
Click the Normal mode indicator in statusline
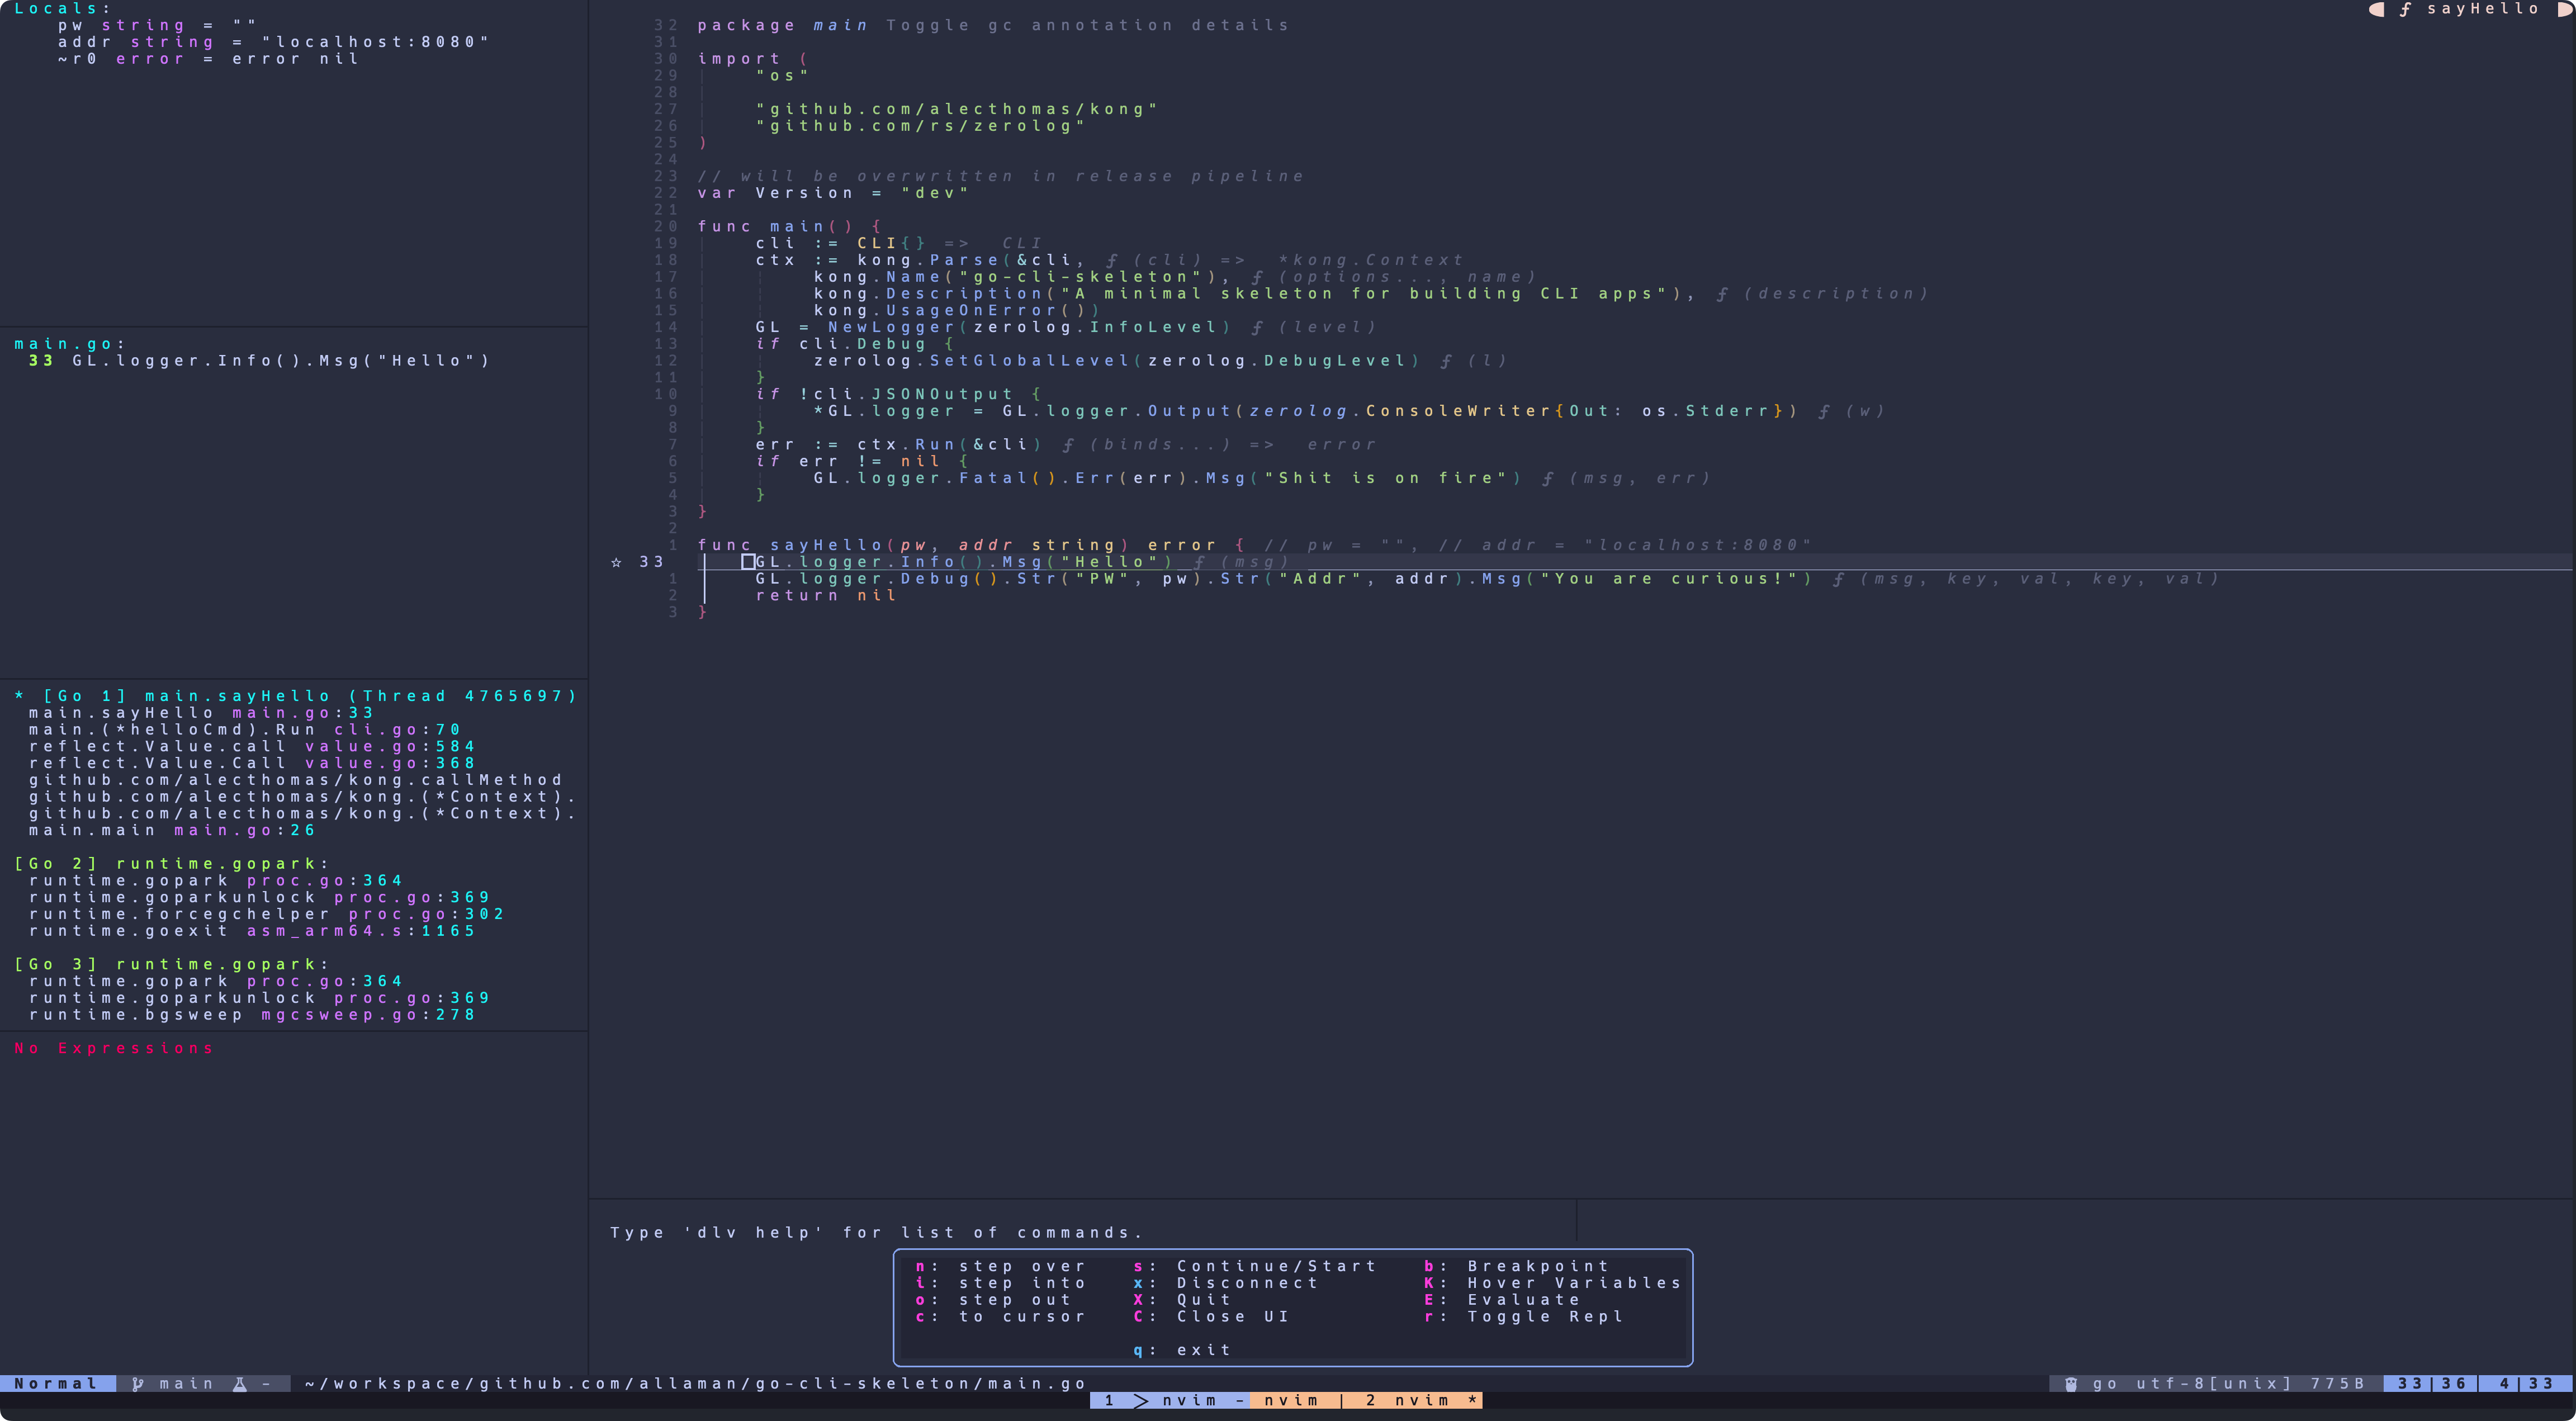[56, 1384]
